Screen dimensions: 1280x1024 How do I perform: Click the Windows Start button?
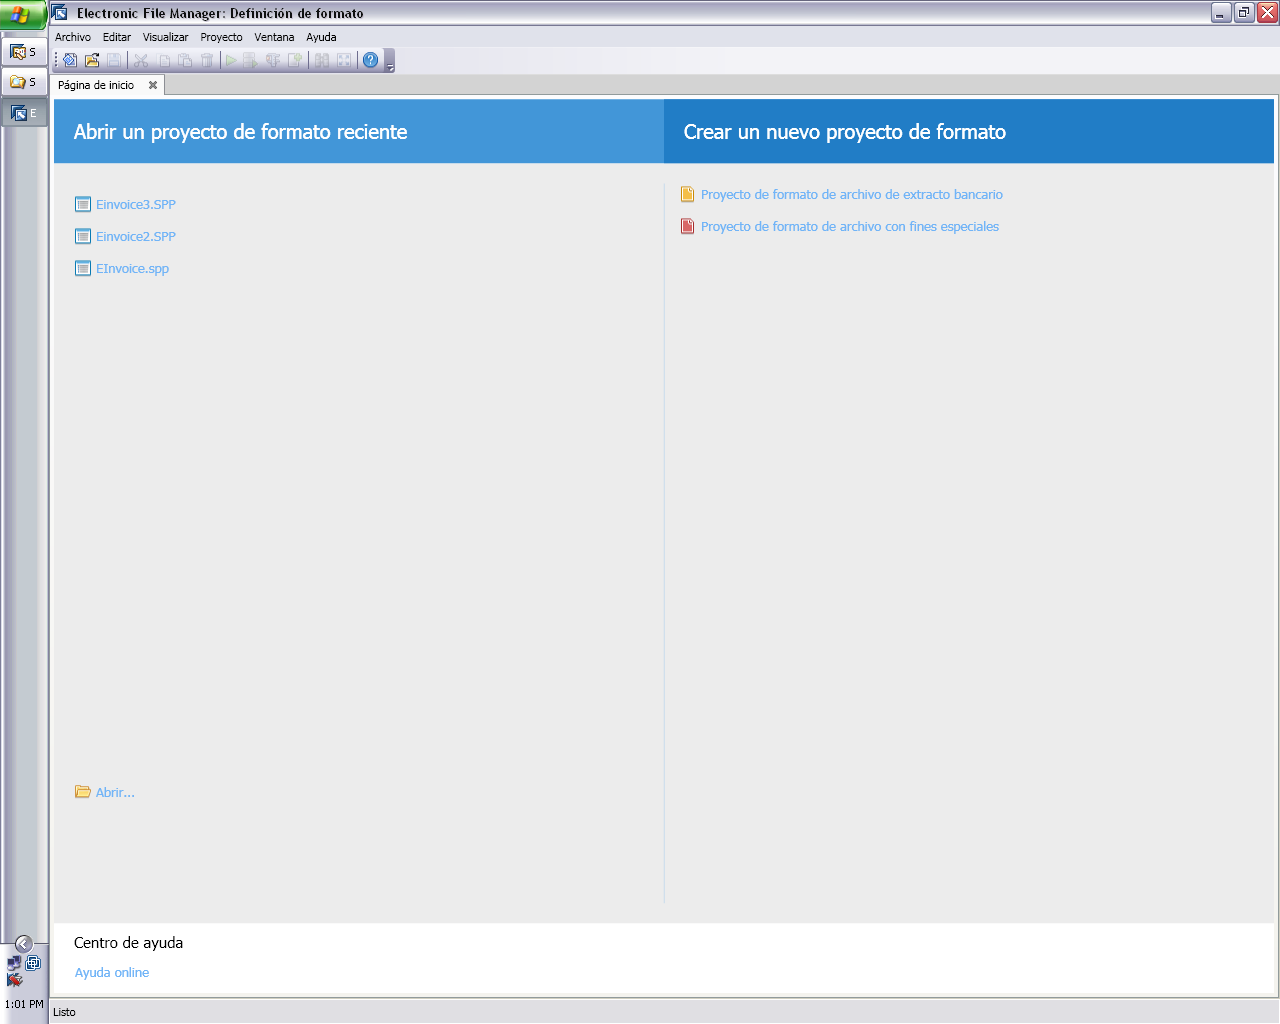coord(20,13)
